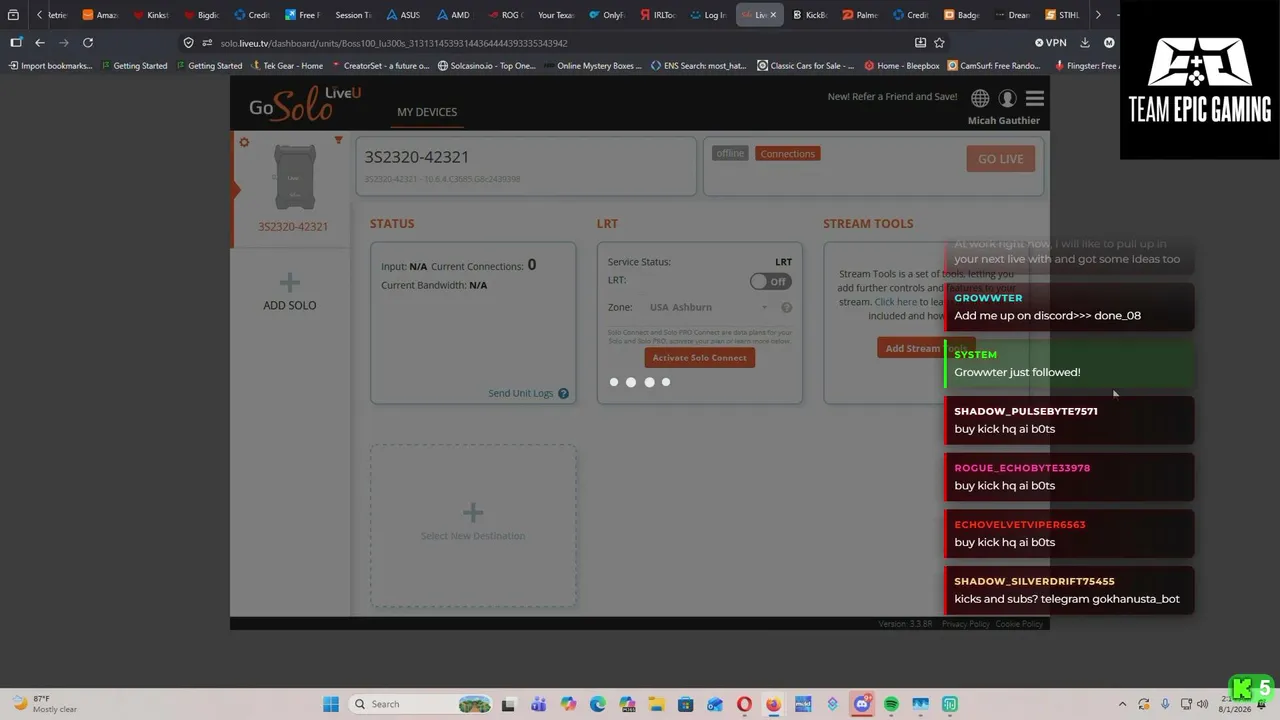Switch to the AMD browser tab
The height and width of the screenshot is (720, 1280).
(x=454, y=15)
